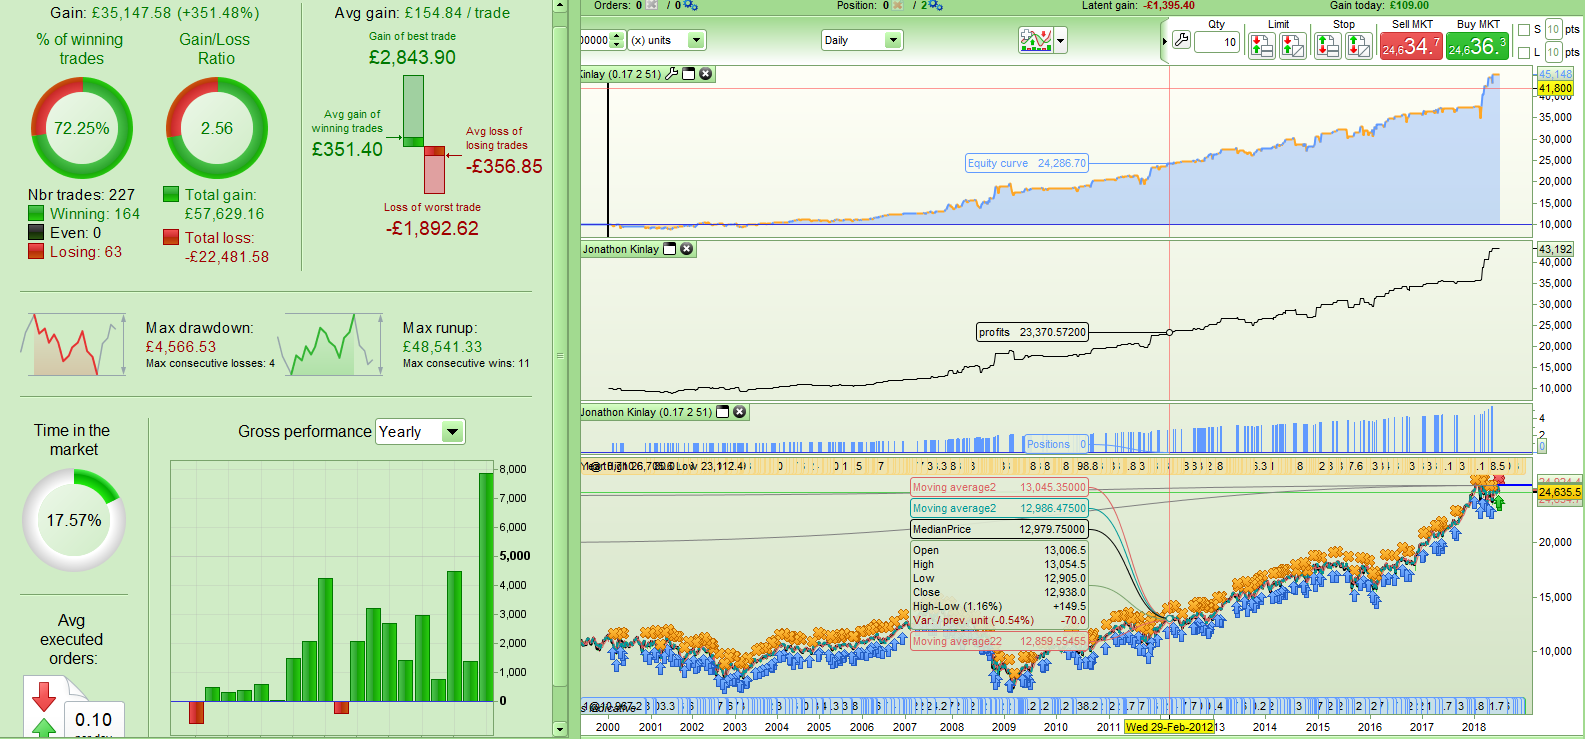This screenshot has height=739, width=1585.
Task: Maximize the Jonathon Kinlay positions panel
Action: (723, 412)
